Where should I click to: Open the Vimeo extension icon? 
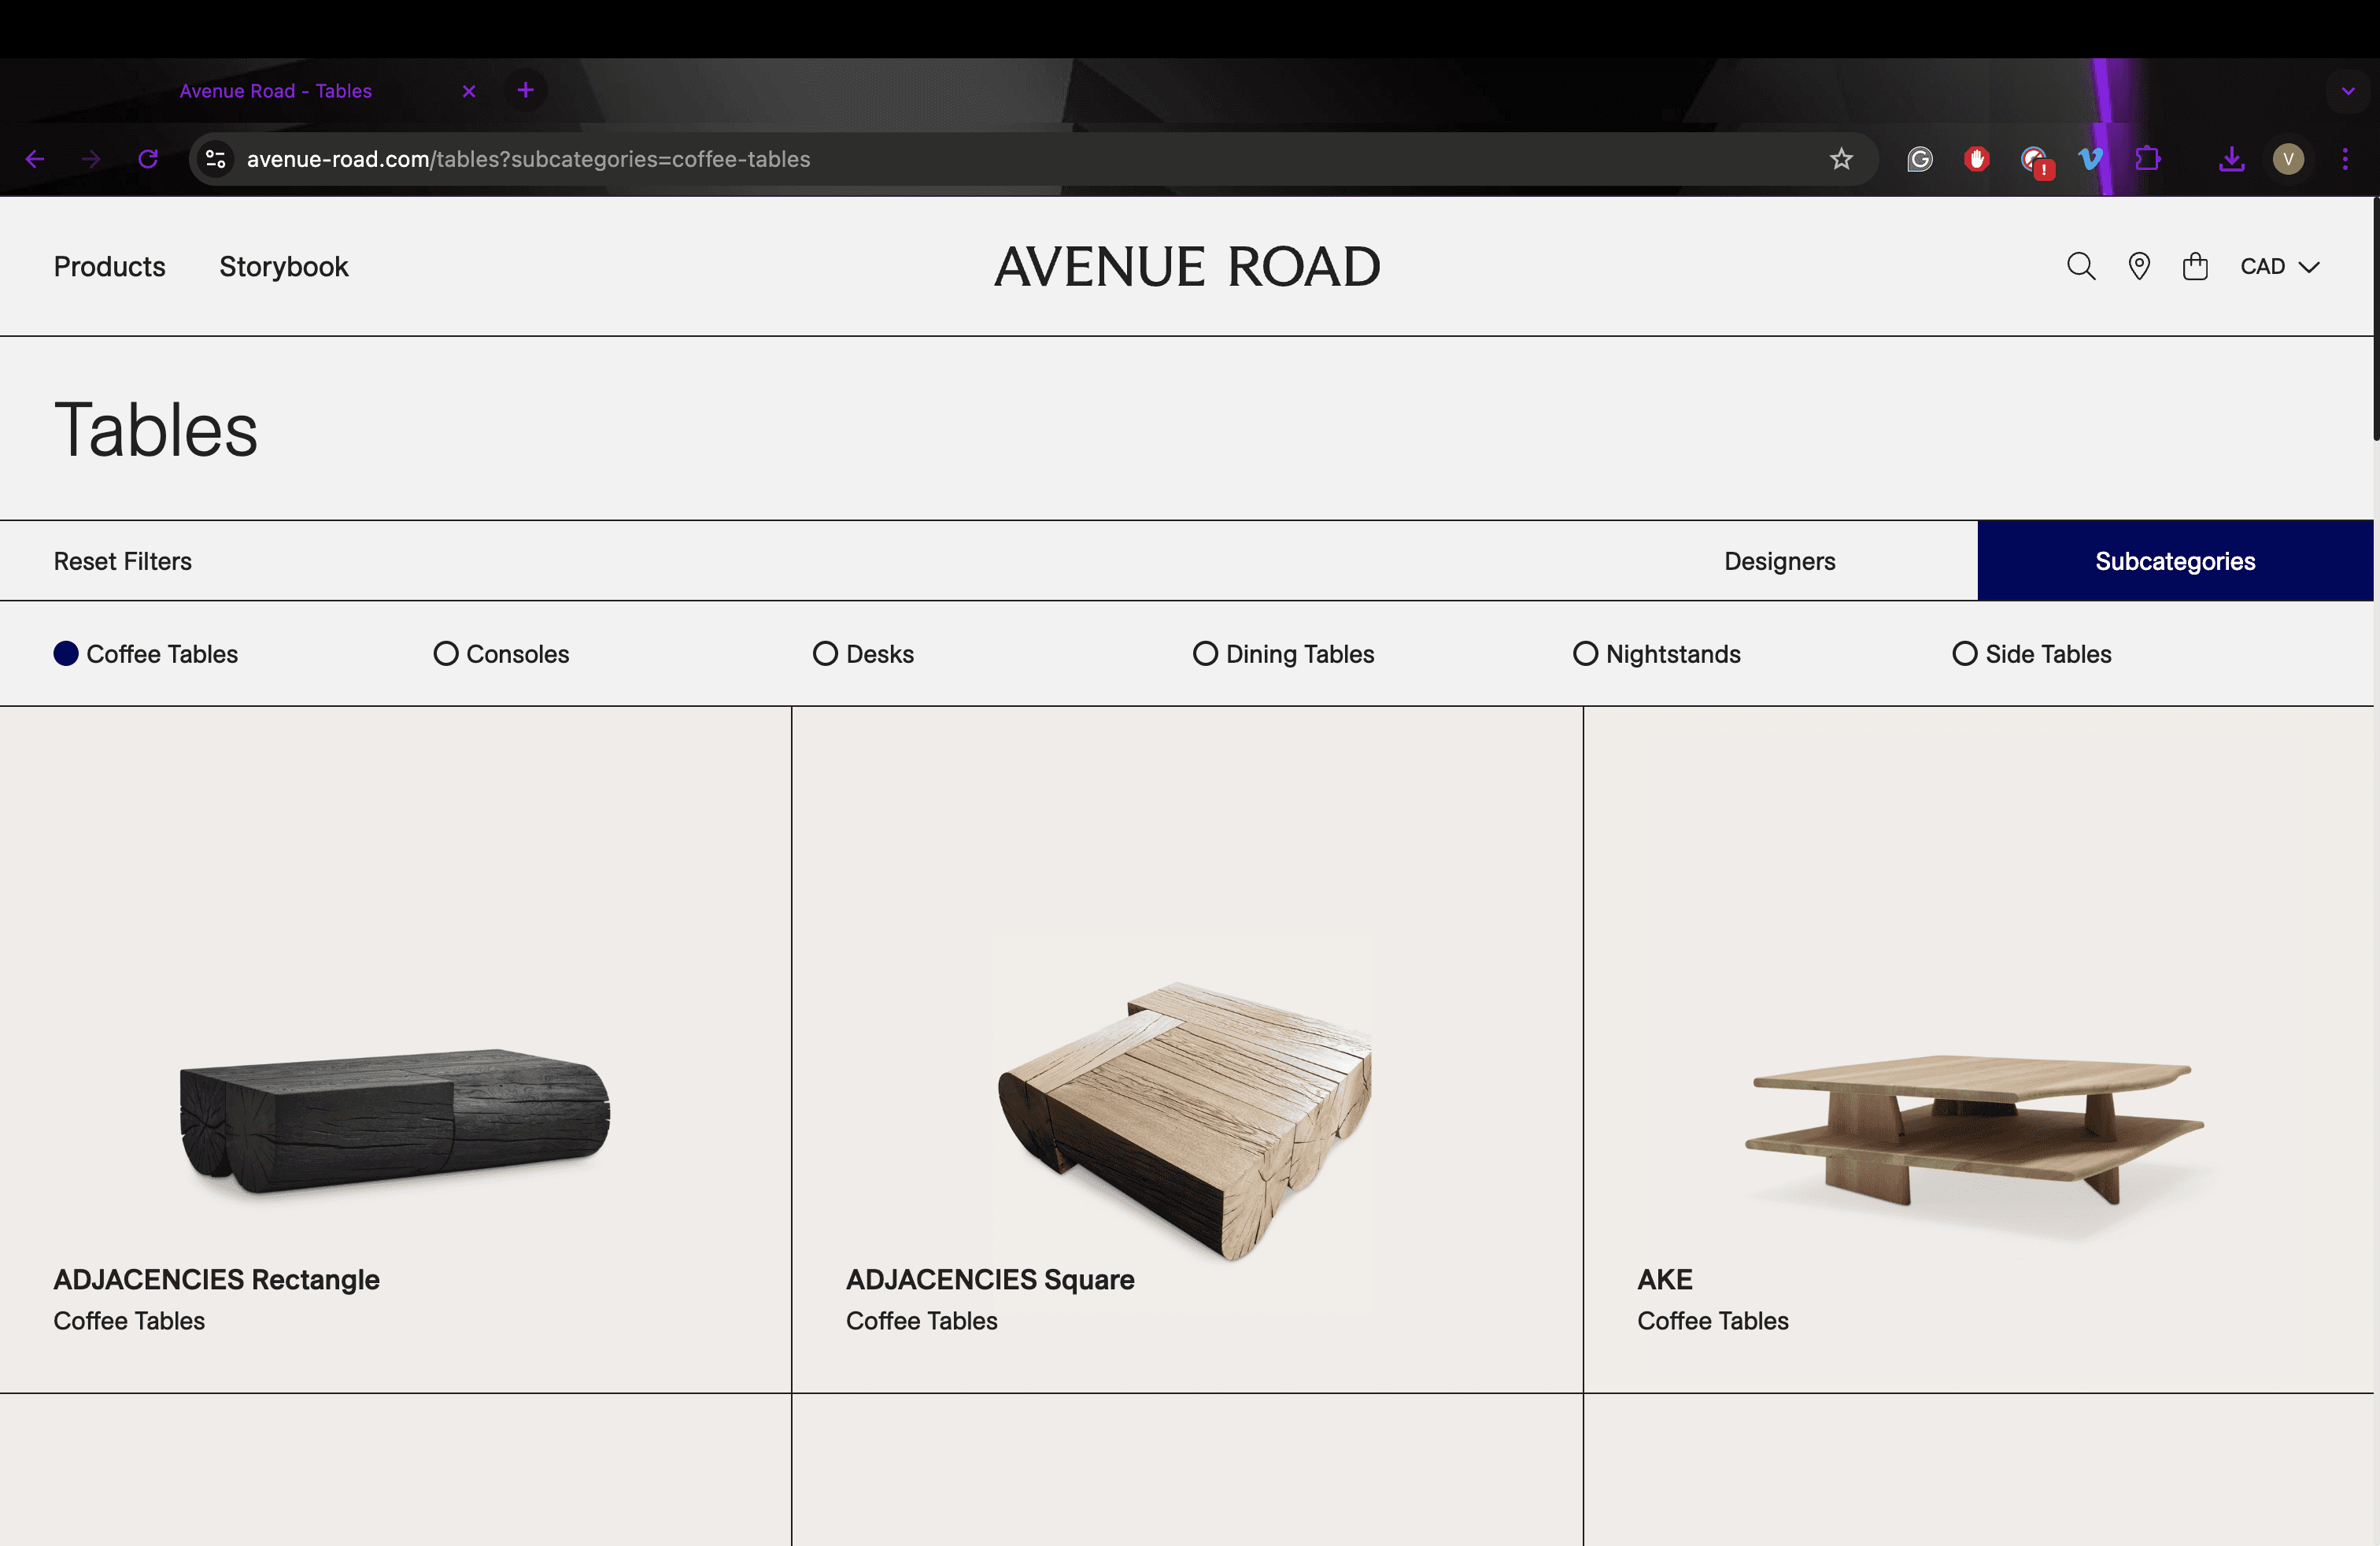pos(2090,159)
